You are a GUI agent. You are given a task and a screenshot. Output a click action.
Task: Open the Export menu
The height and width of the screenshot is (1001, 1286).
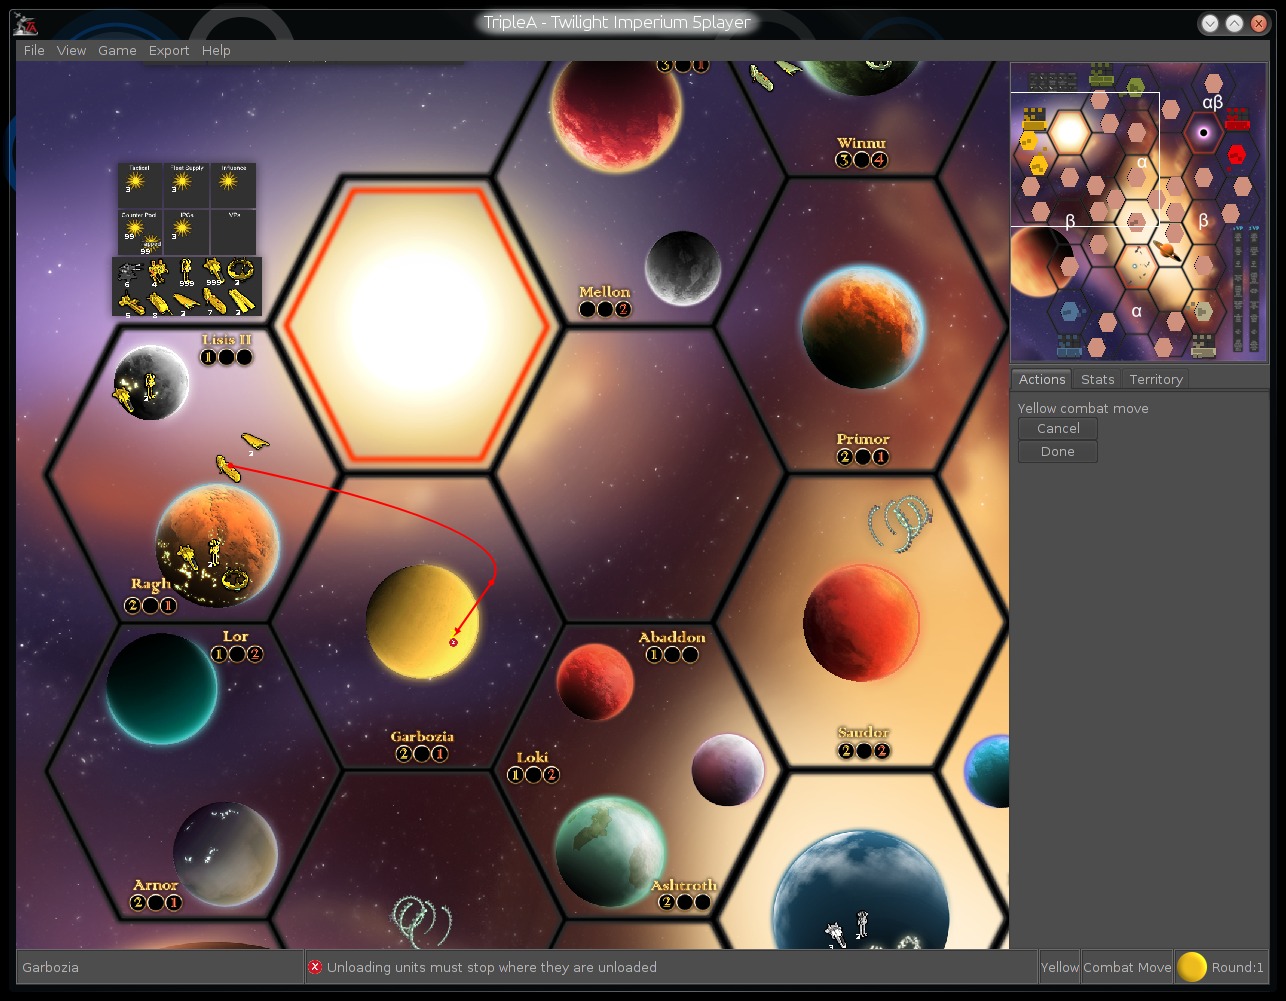pos(169,50)
